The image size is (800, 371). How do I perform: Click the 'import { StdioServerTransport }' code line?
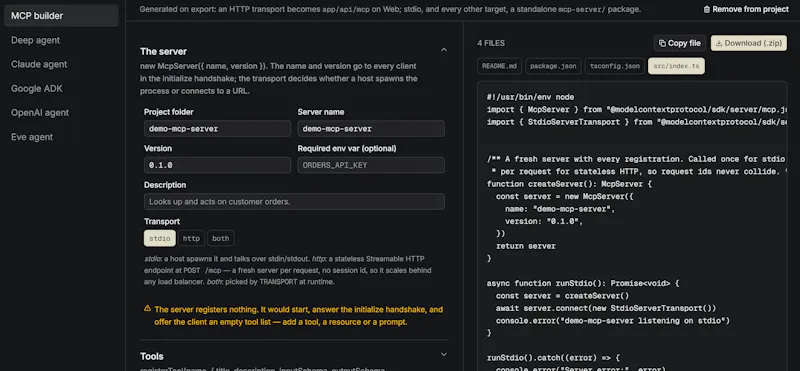637,122
